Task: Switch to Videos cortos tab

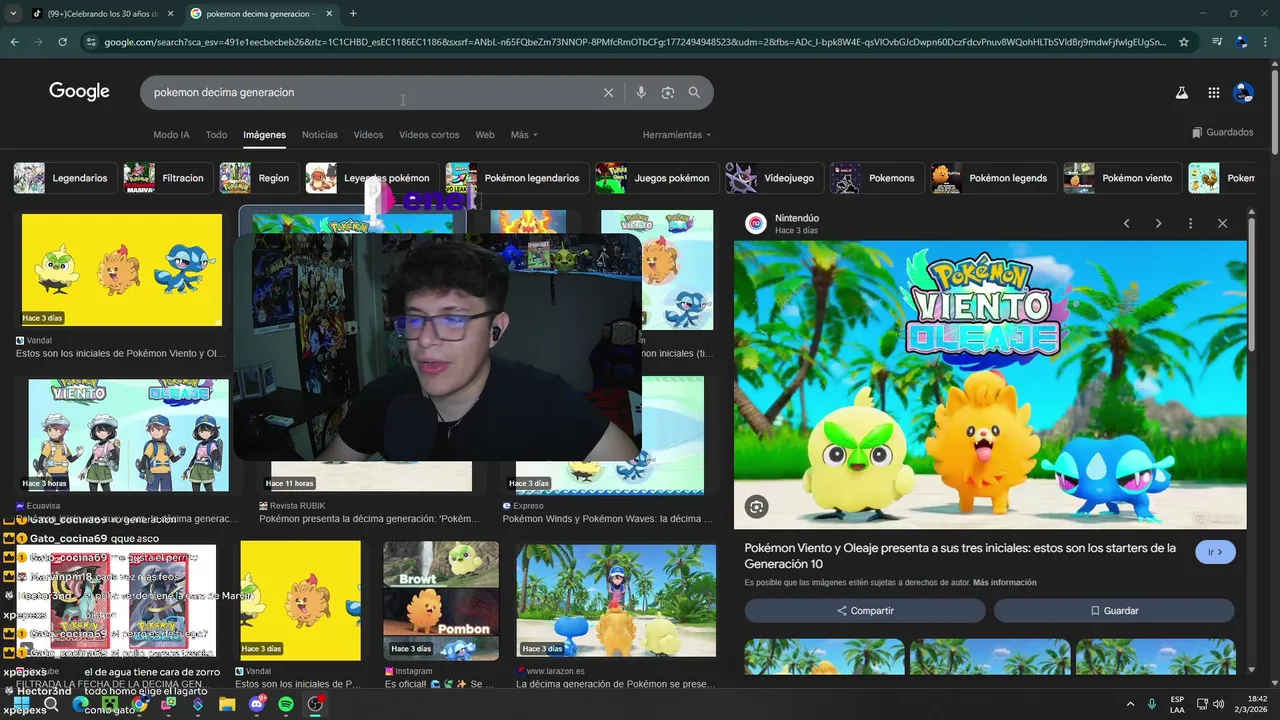Action: coord(429,134)
